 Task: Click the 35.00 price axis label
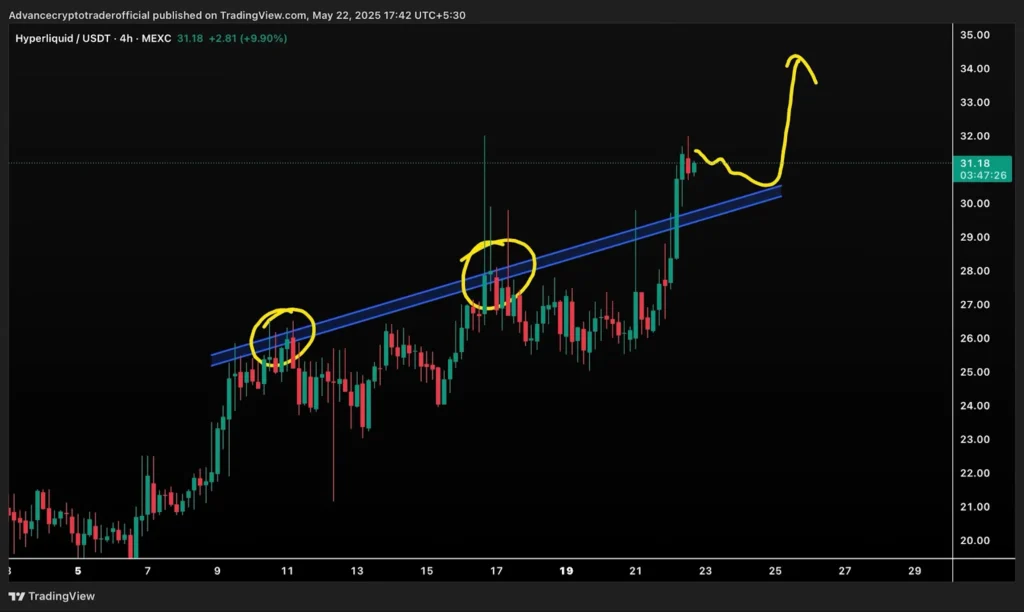click(x=974, y=35)
